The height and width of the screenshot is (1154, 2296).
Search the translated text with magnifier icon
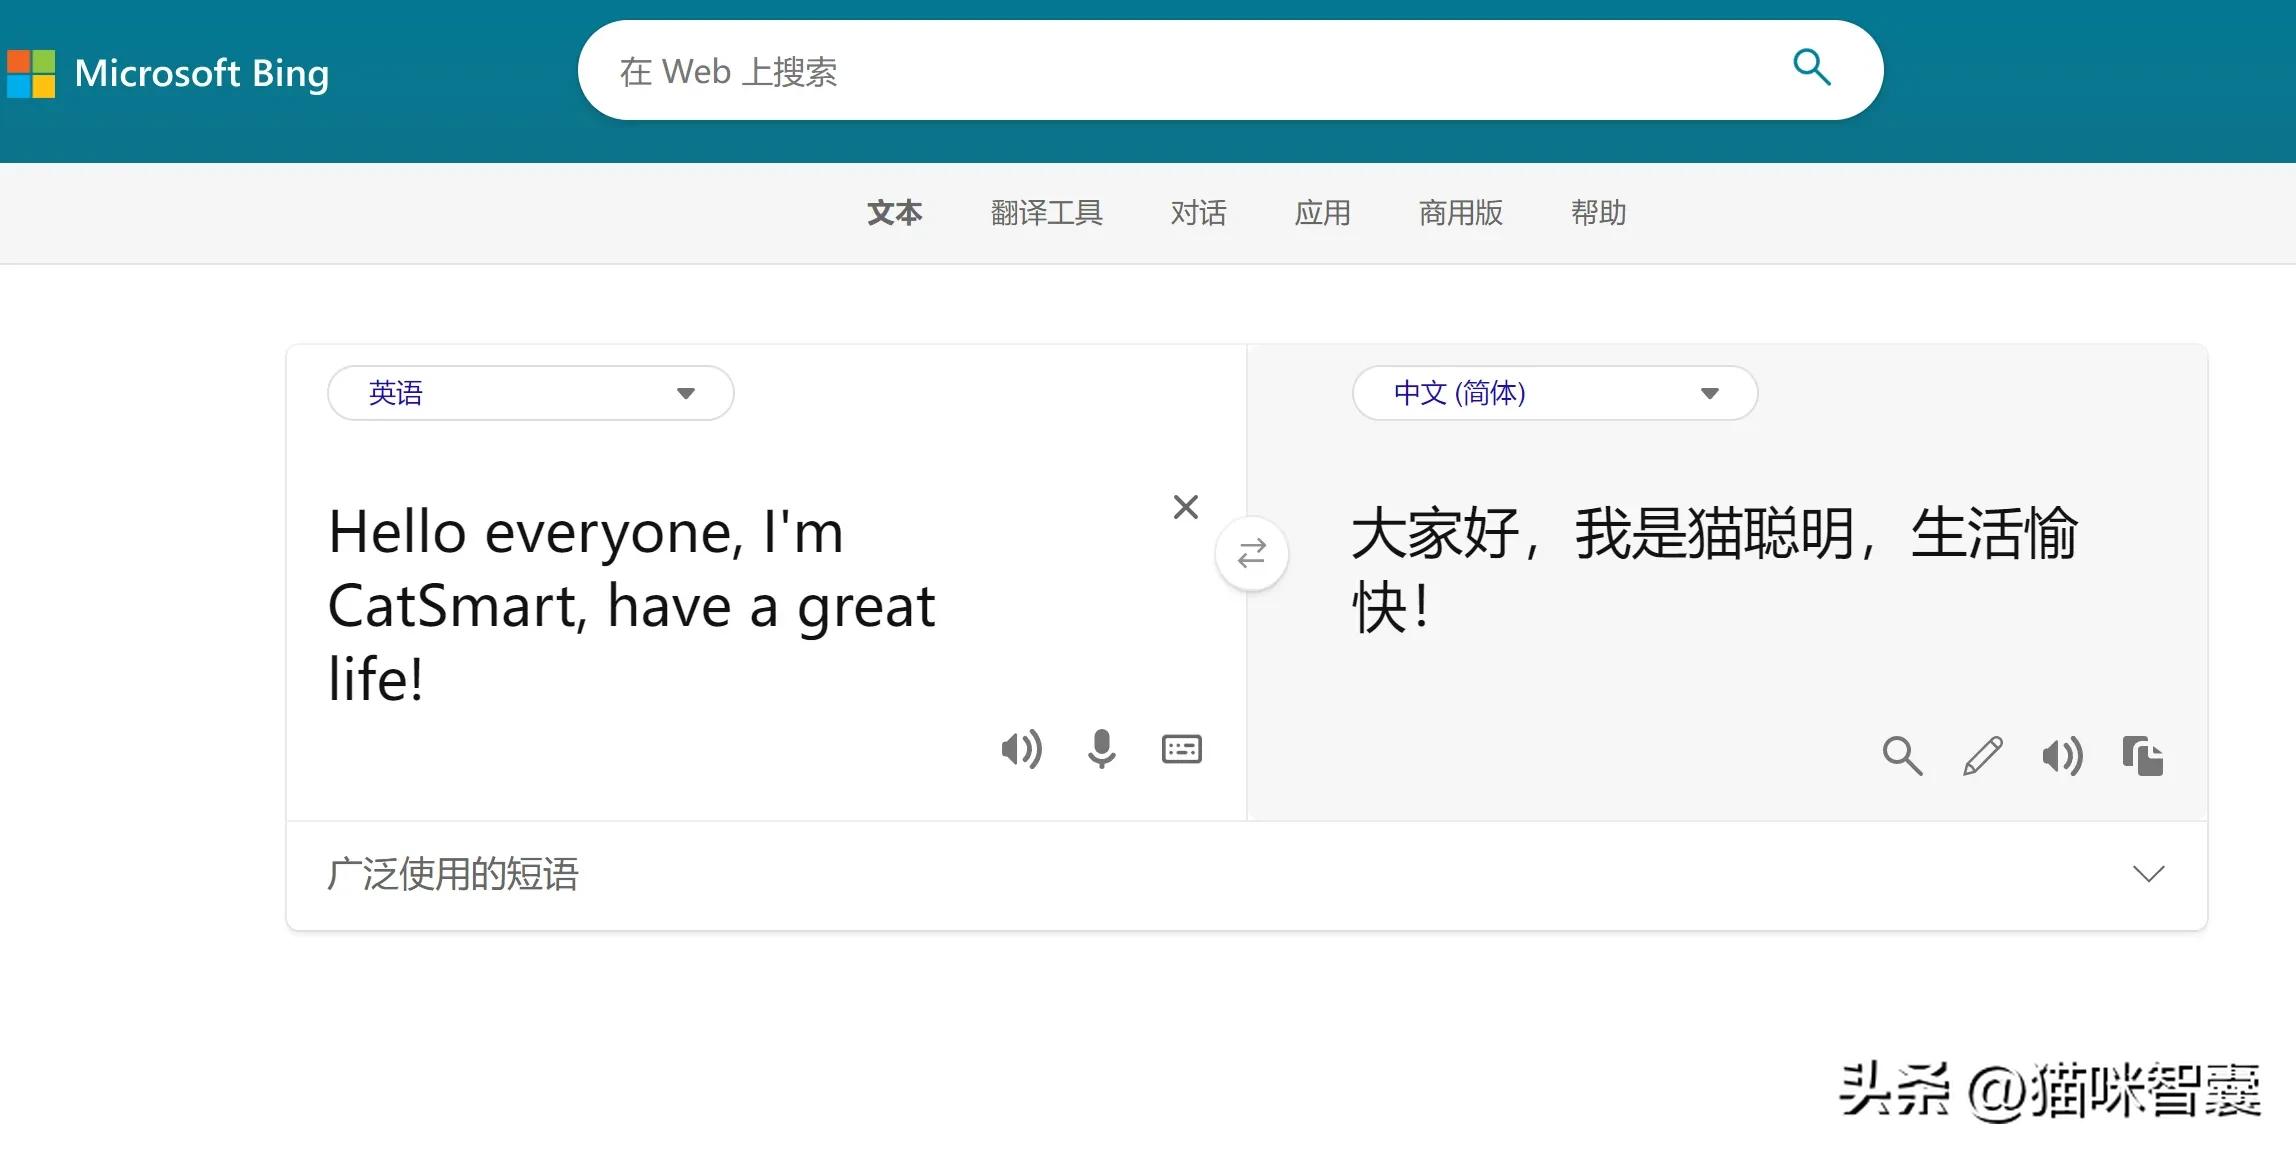(1902, 756)
